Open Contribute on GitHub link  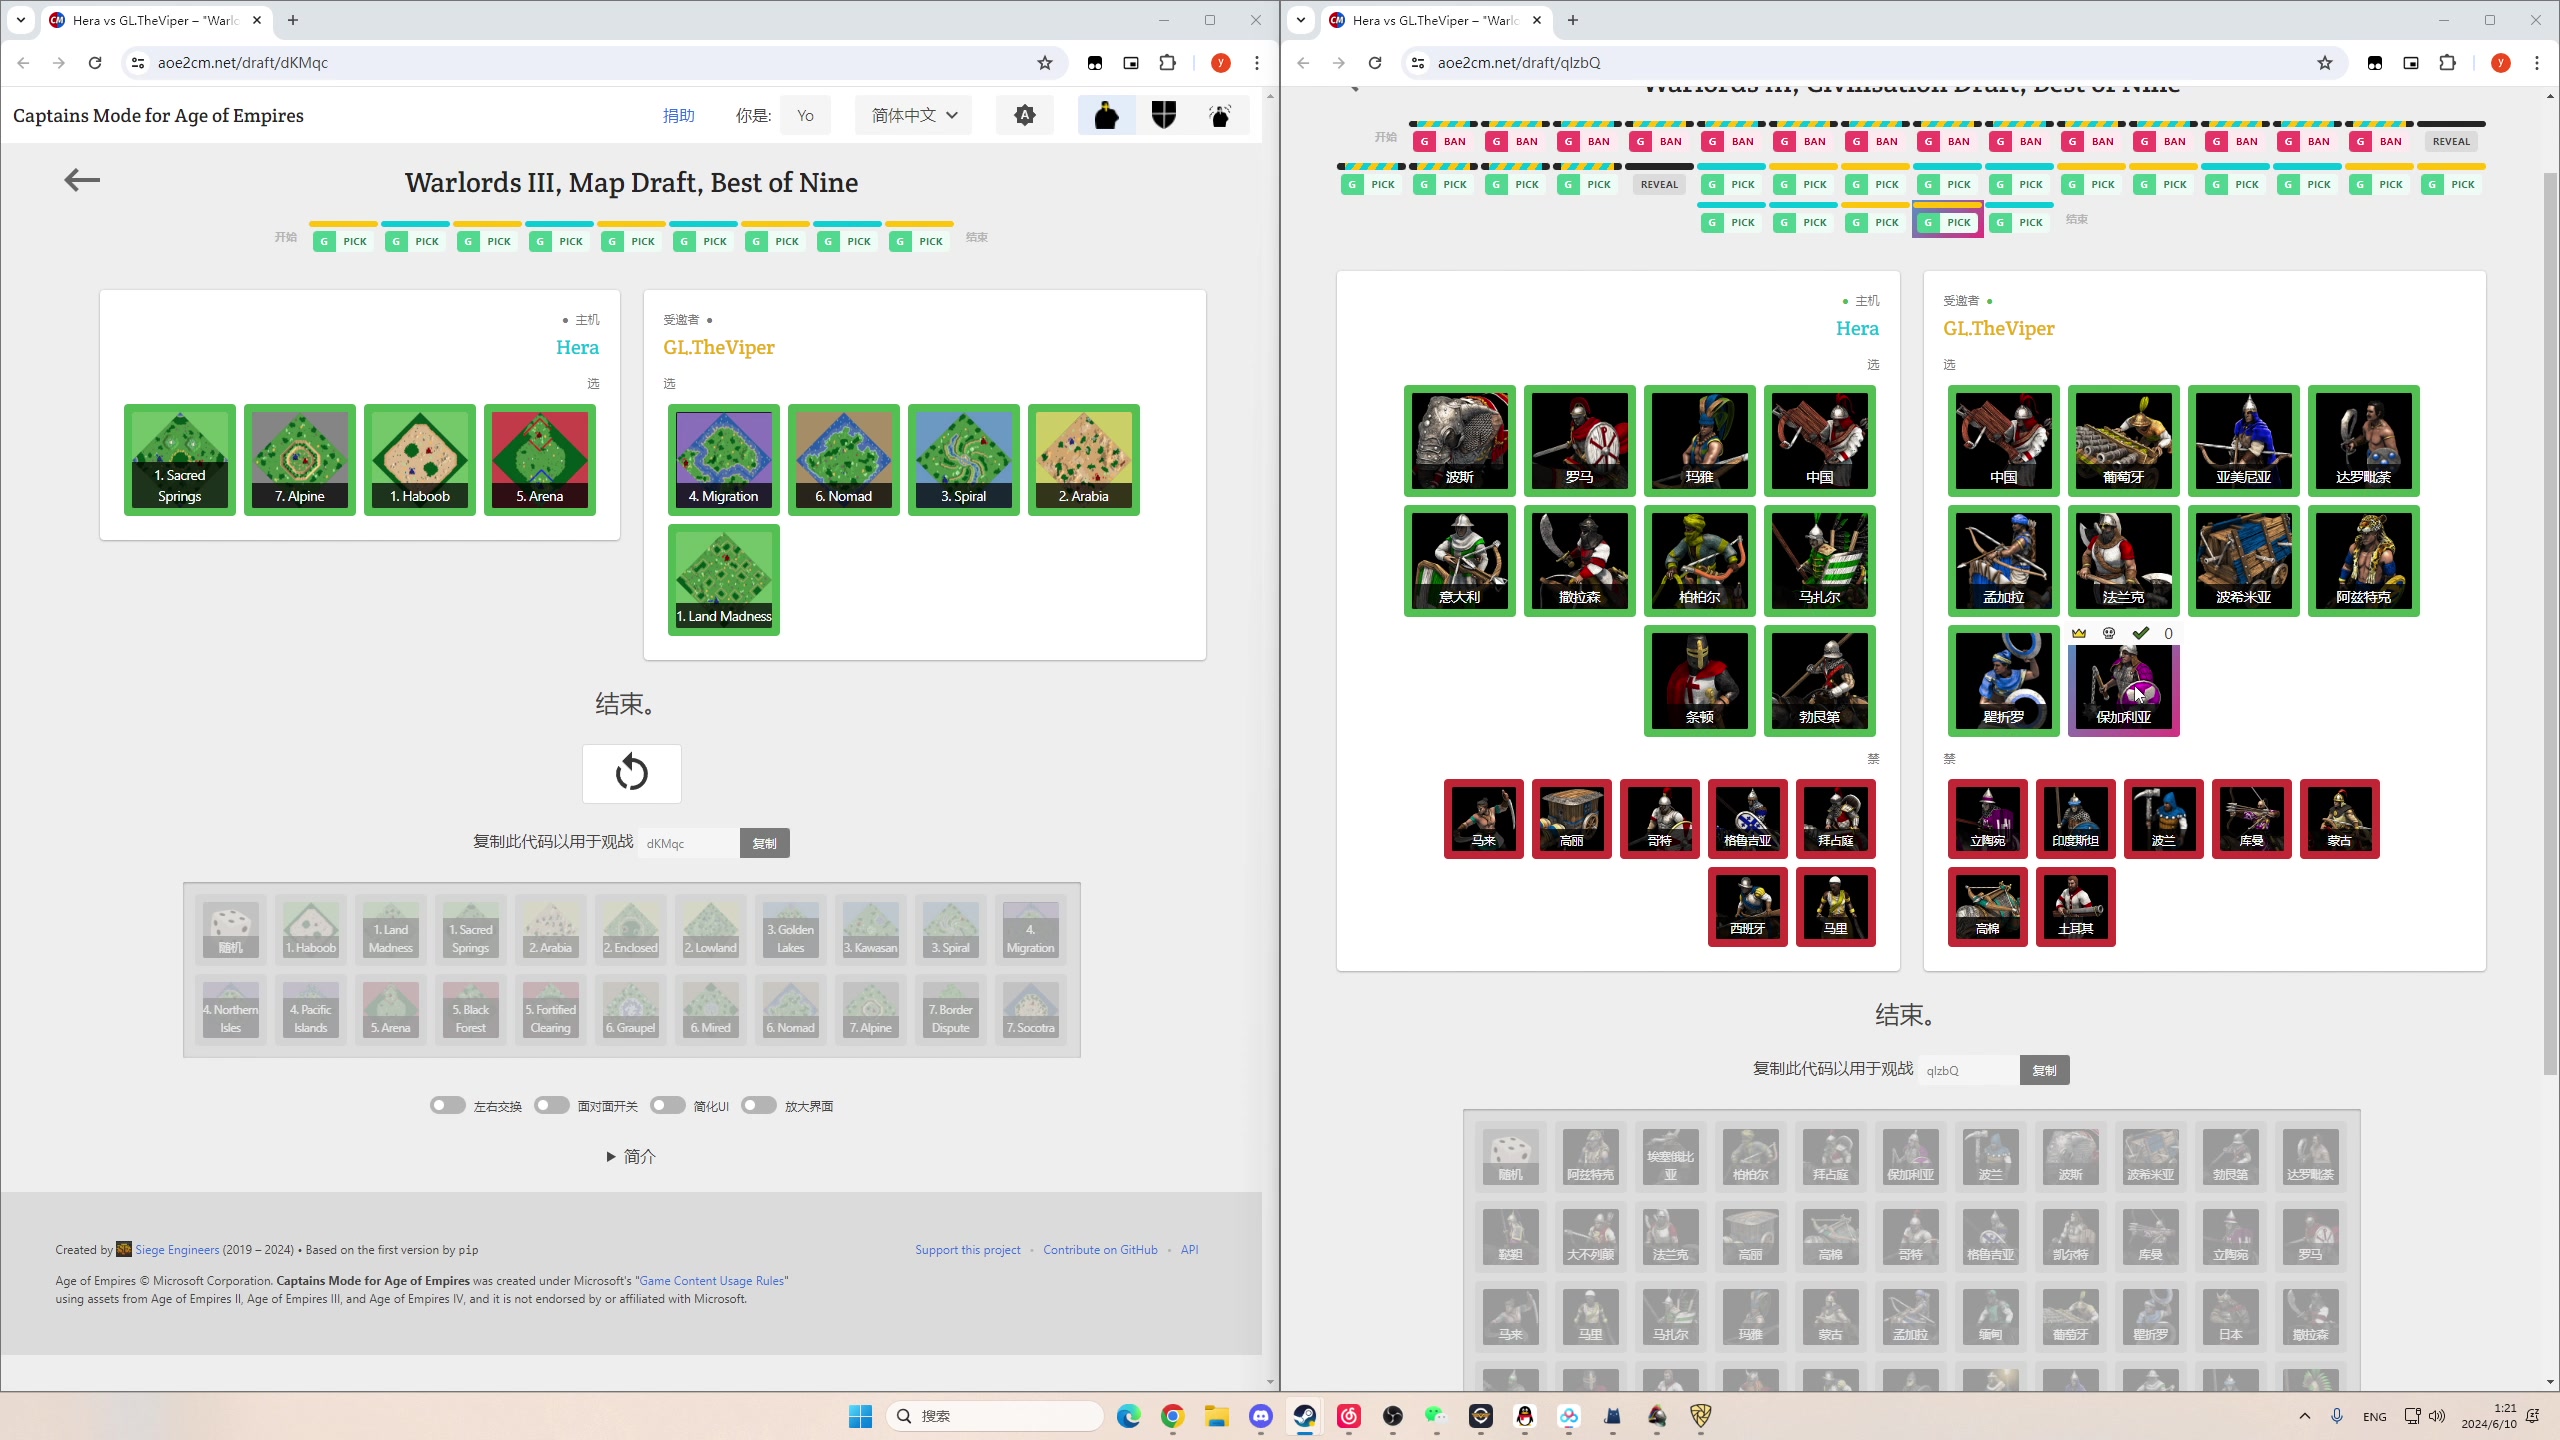coord(1100,1249)
